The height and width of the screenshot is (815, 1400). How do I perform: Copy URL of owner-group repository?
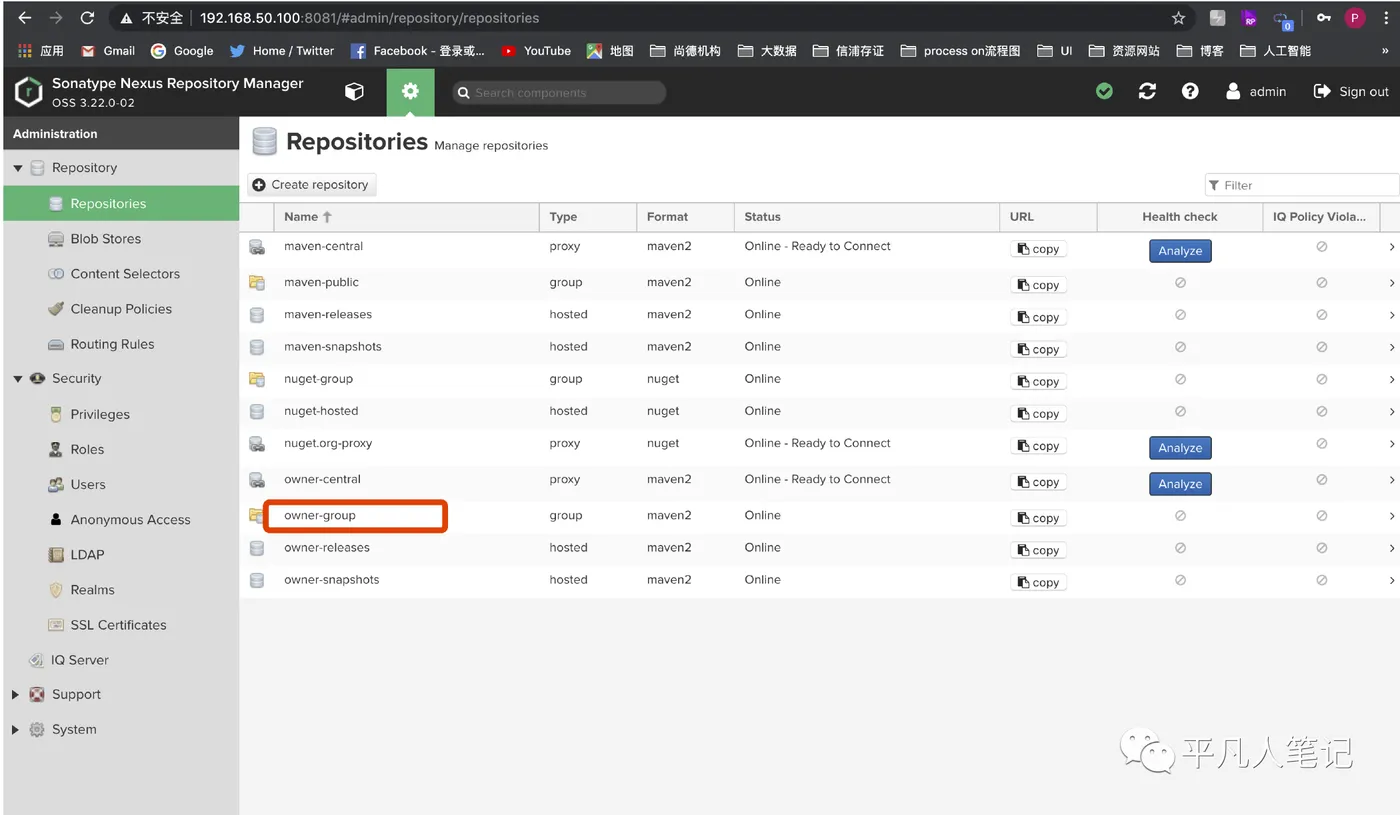point(1038,518)
